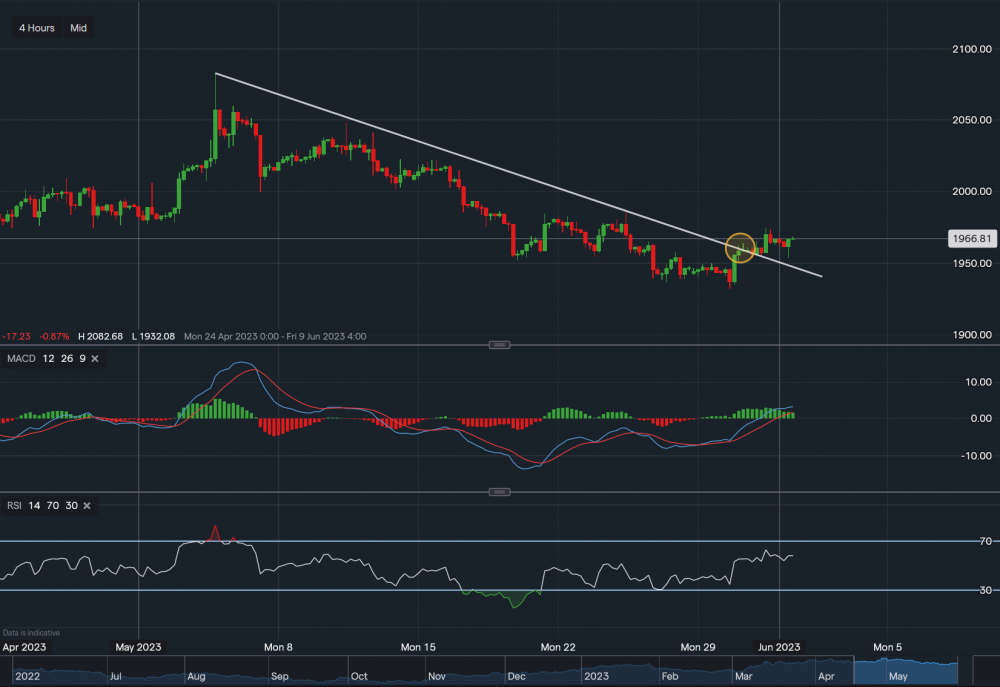
Task: Click the resize handle above MACD panel
Action: [500, 344]
